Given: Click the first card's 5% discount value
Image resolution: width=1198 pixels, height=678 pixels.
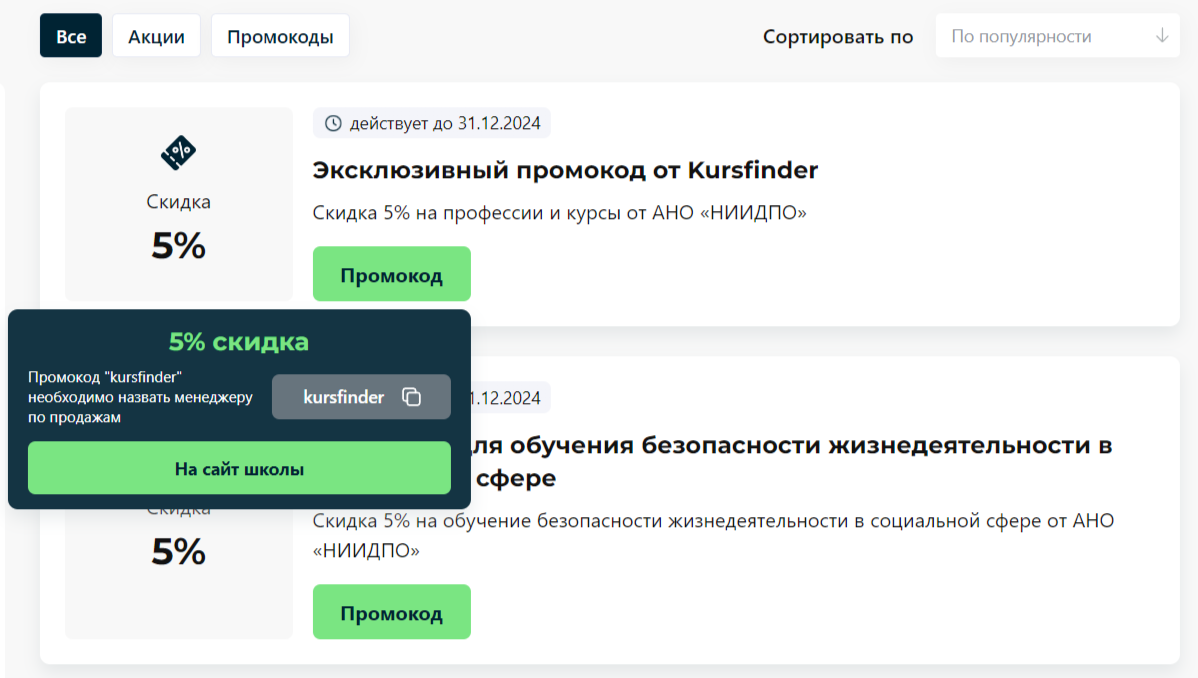Looking at the screenshot, I should [x=179, y=245].
